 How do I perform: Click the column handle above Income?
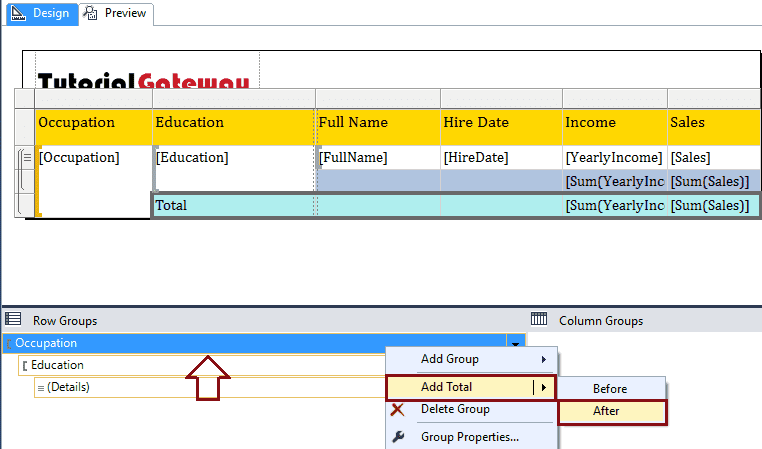(615, 99)
